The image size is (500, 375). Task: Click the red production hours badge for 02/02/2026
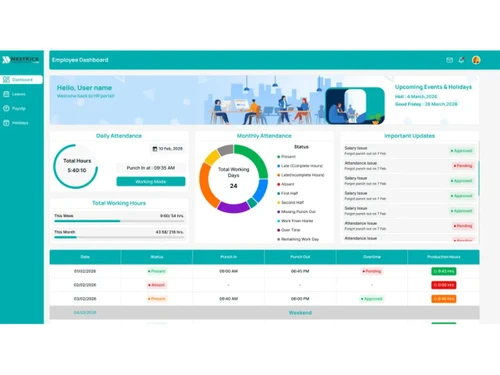[444, 285]
